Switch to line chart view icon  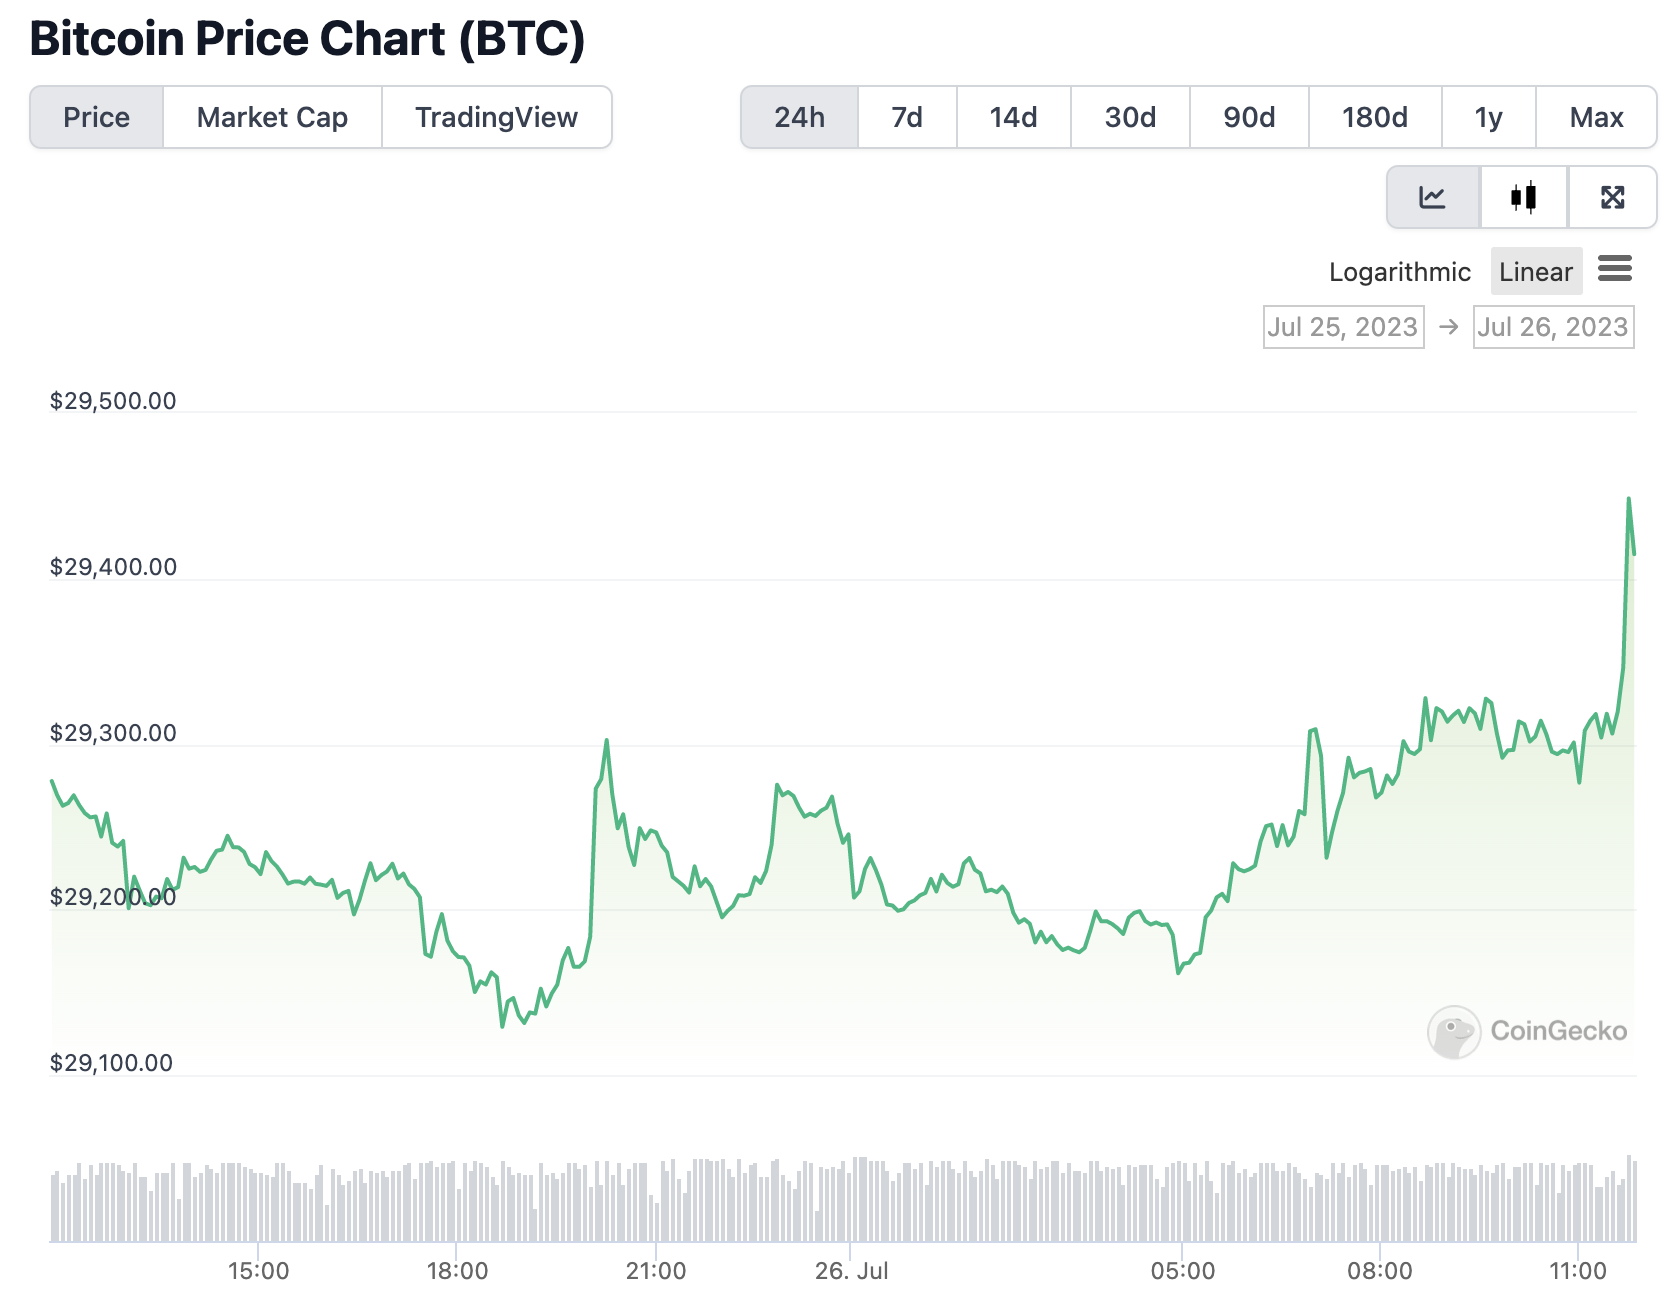point(1432,197)
